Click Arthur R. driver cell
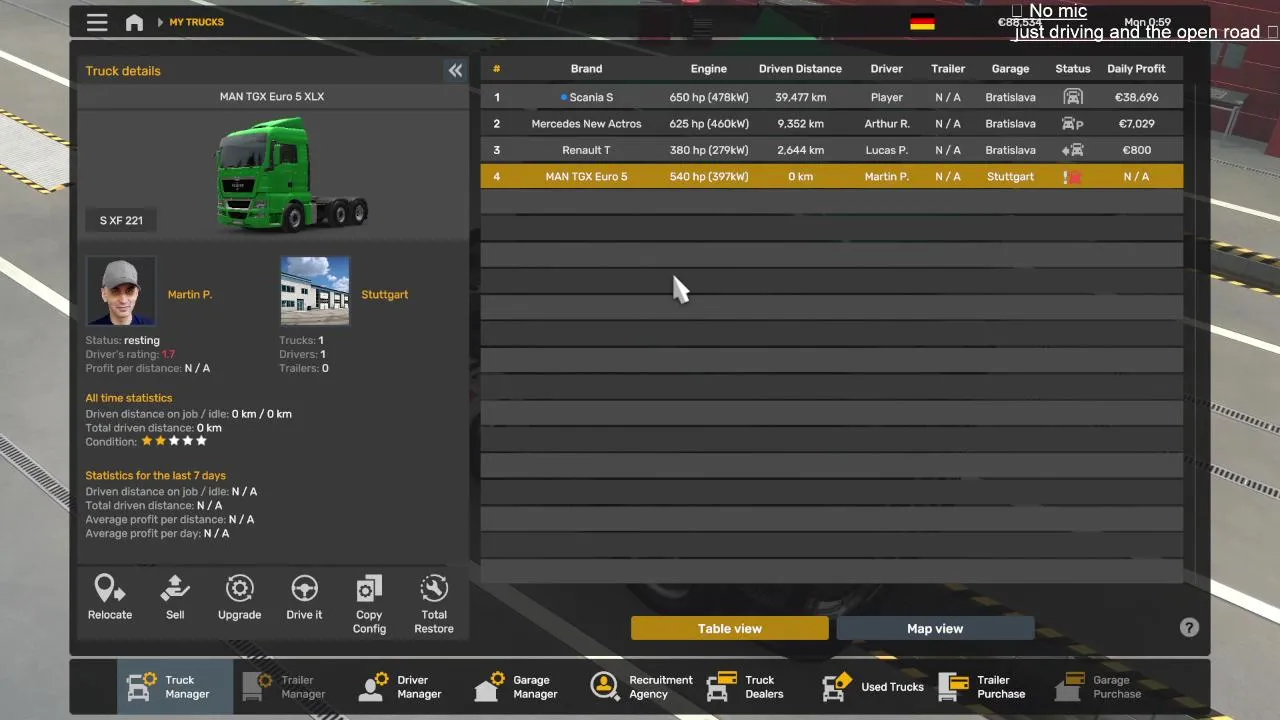 [x=887, y=124]
